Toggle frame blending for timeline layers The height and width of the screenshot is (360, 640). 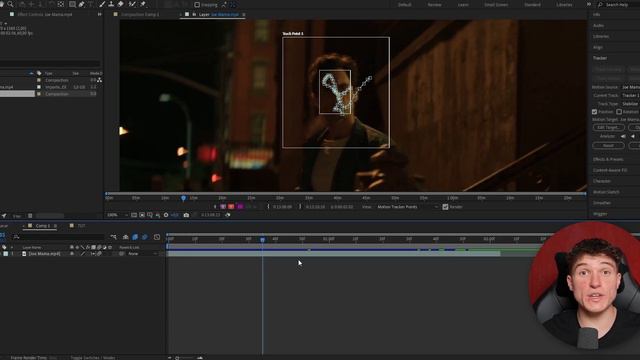(x=135, y=237)
